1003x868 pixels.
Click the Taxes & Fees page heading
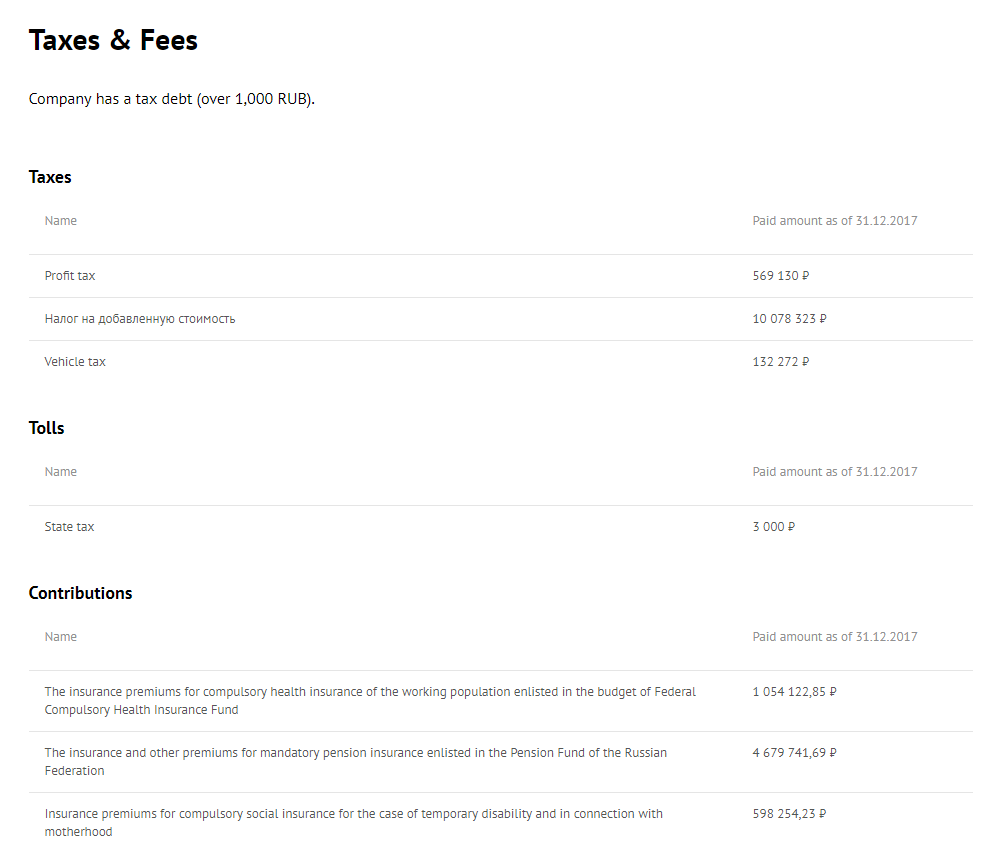(x=113, y=40)
